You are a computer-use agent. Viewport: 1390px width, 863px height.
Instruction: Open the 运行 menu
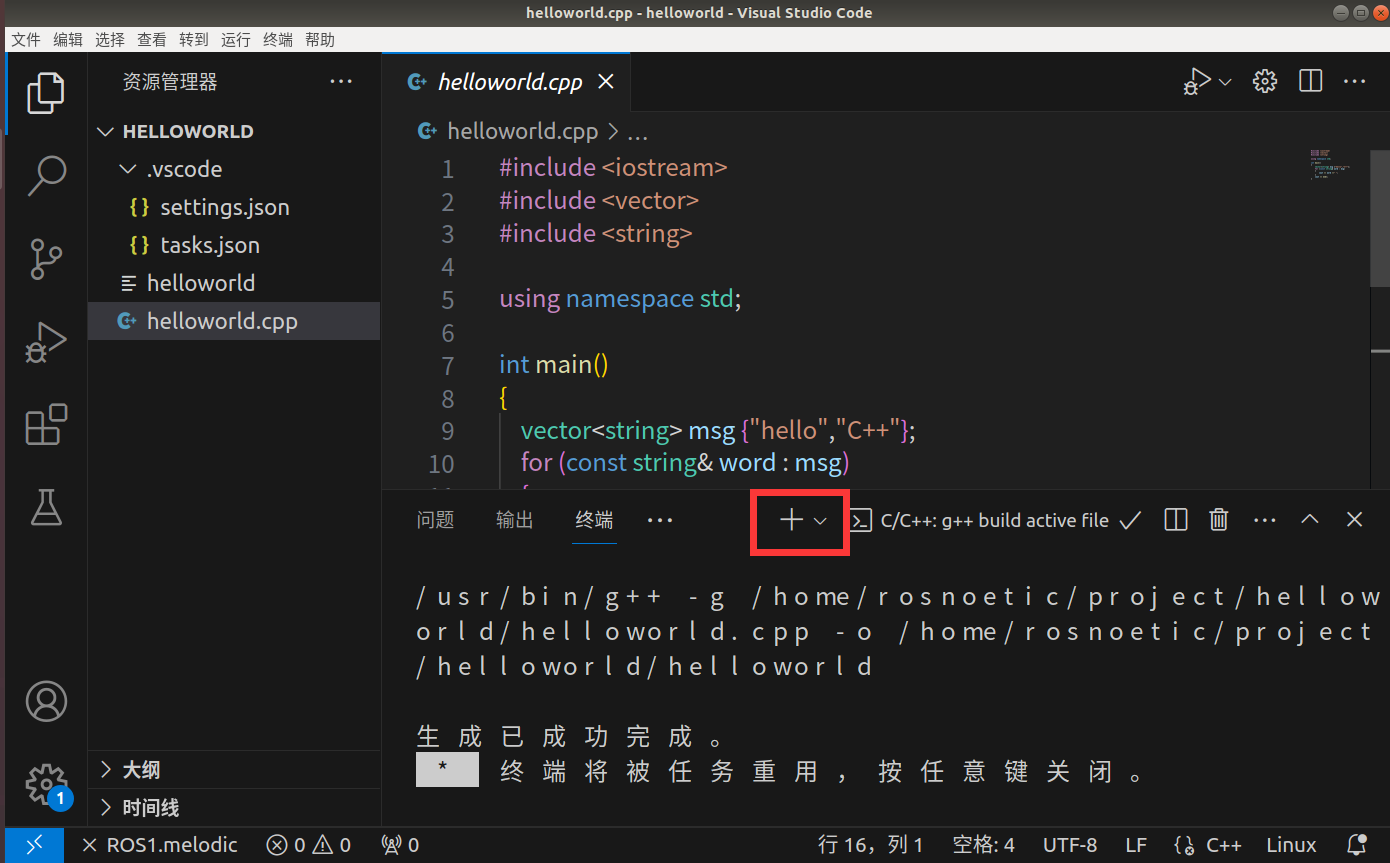coord(235,39)
